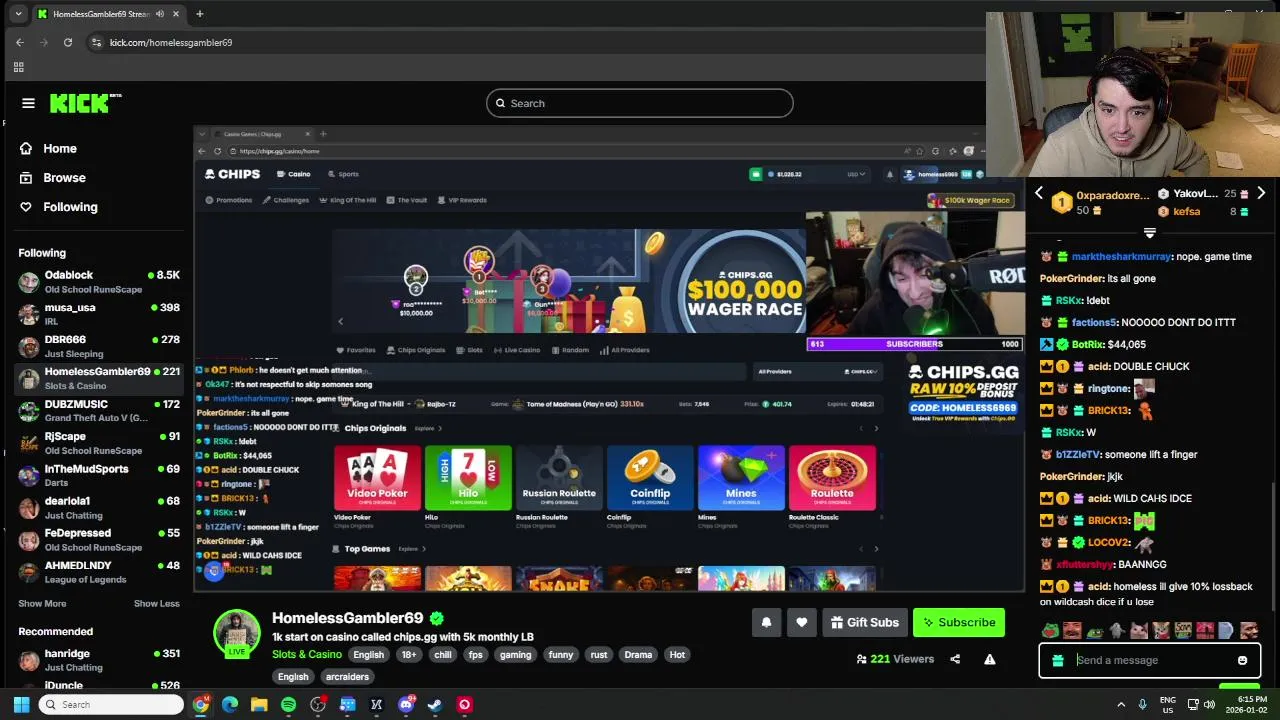This screenshot has width=1280, height=720.
Task: Select the rust tag
Action: tap(599, 655)
